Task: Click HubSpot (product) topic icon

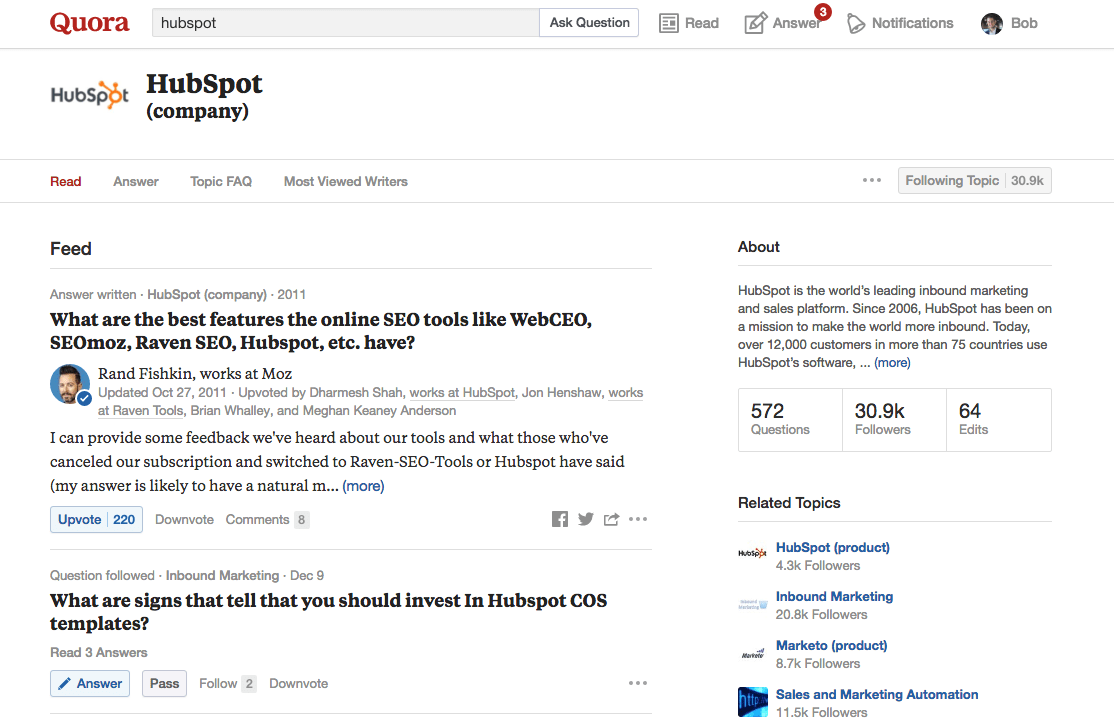Action: tap(752, 553)
